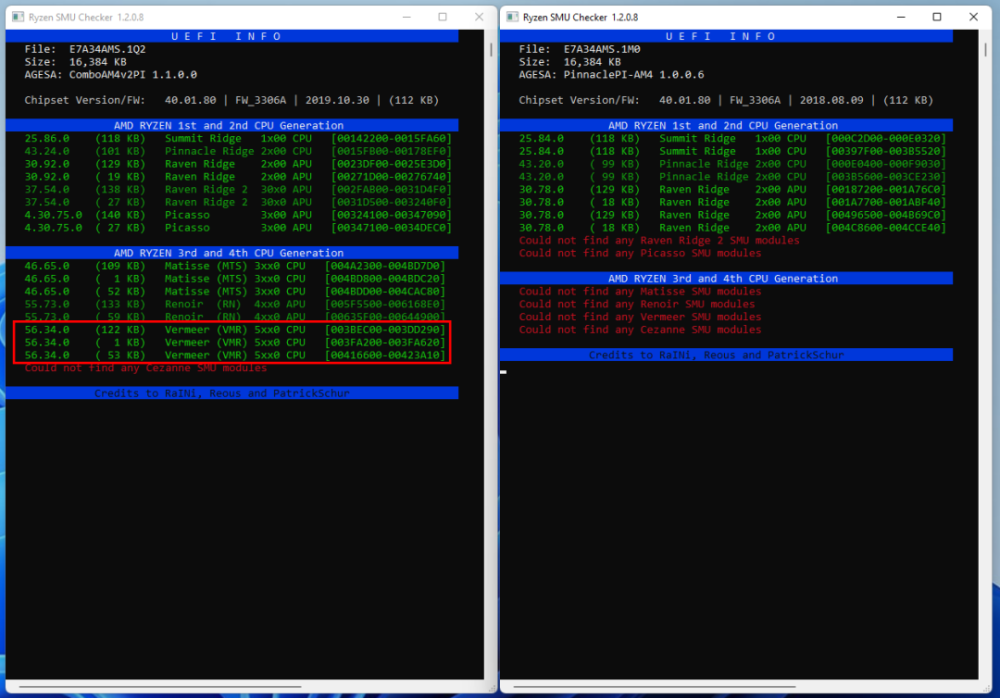
Task: Click the Picasso (140 KB) row
Action: click(x=238, y=215)
